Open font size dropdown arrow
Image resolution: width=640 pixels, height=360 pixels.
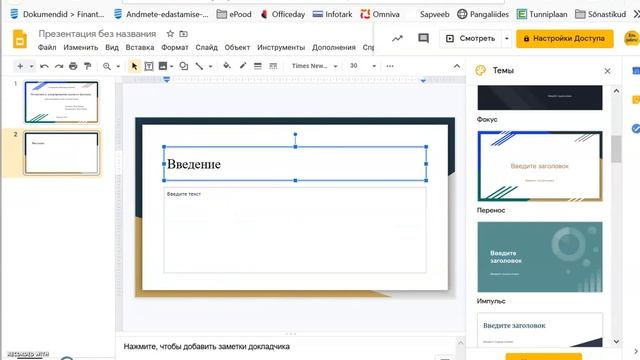[374, 66]
